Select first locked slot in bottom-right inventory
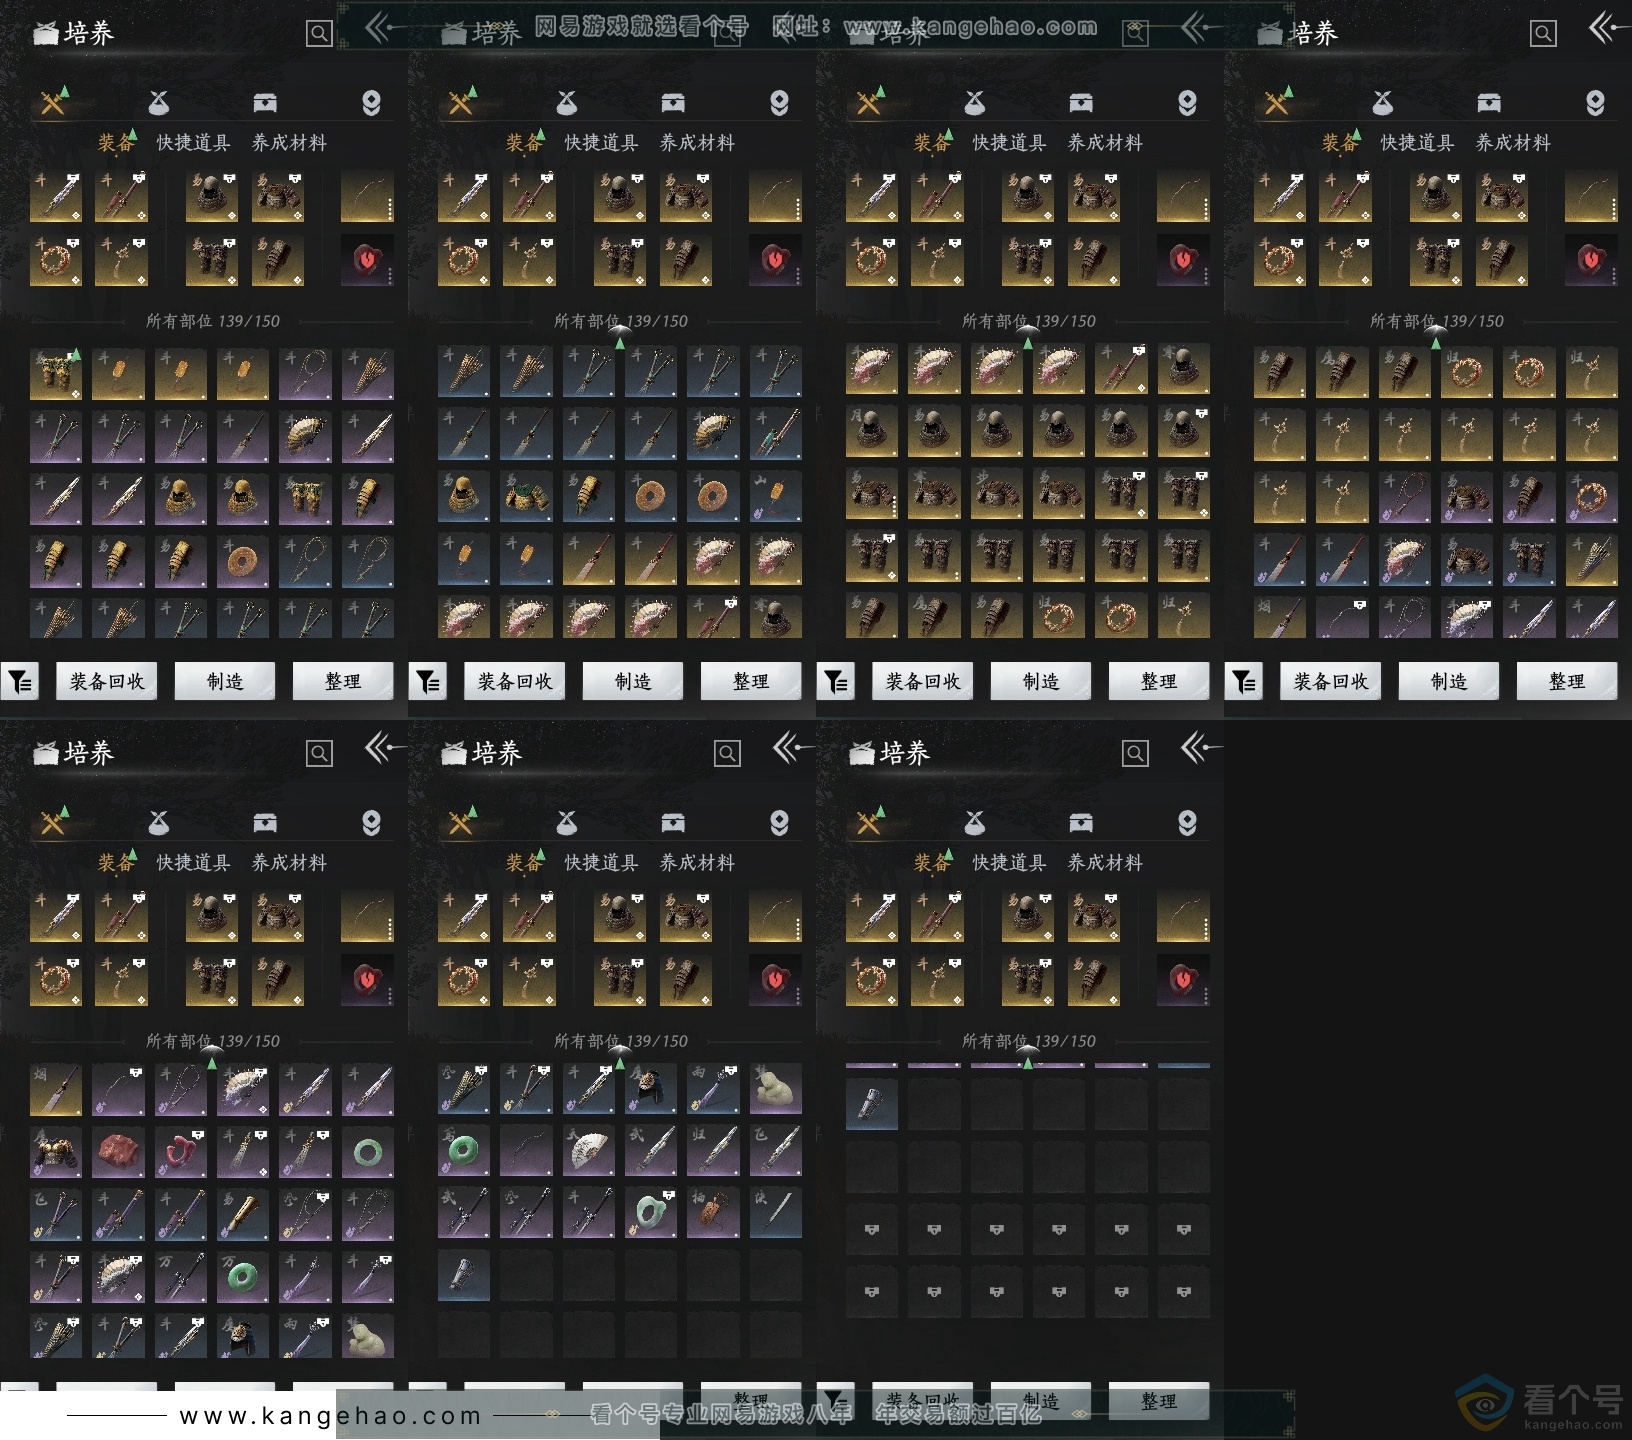 (872, 1229)
